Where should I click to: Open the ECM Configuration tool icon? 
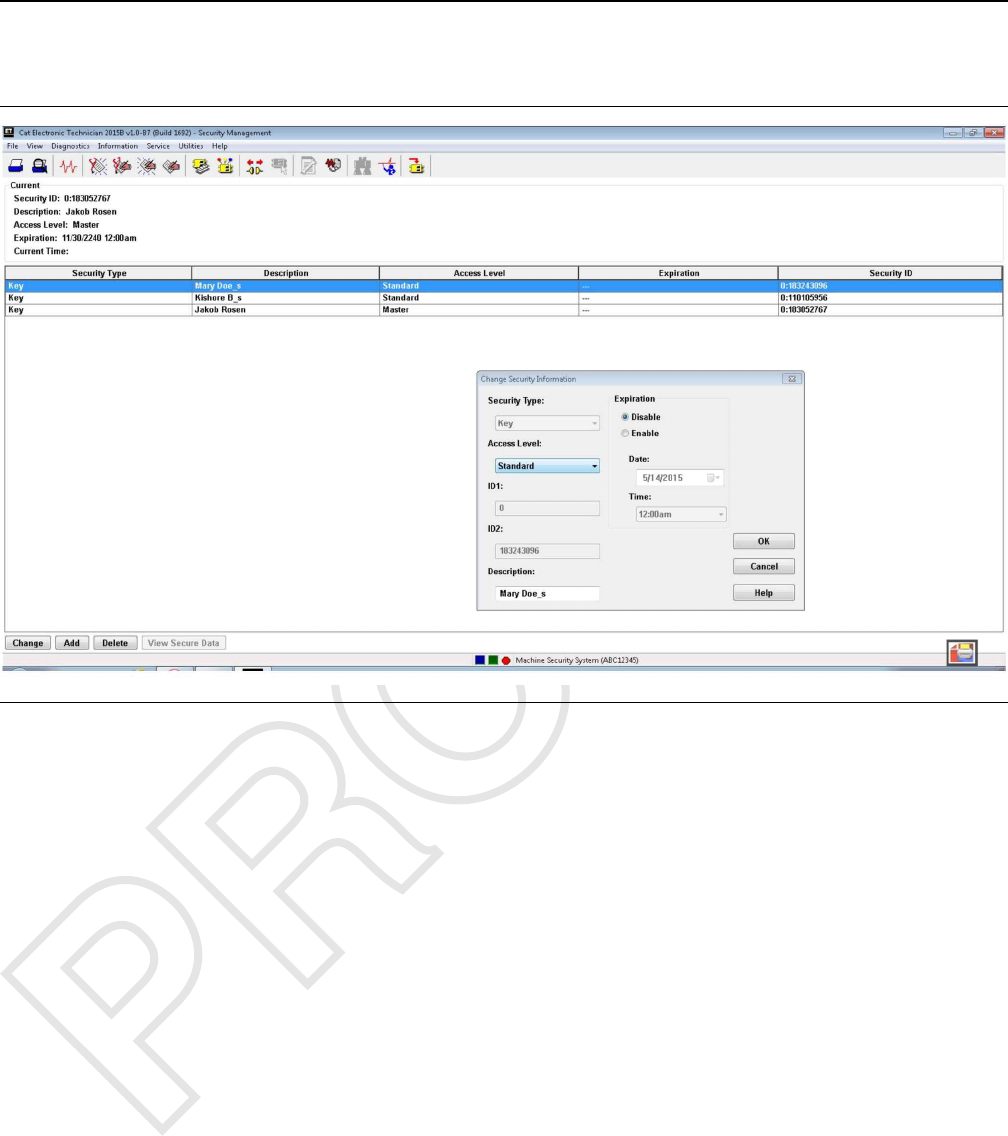coord(225,167)
